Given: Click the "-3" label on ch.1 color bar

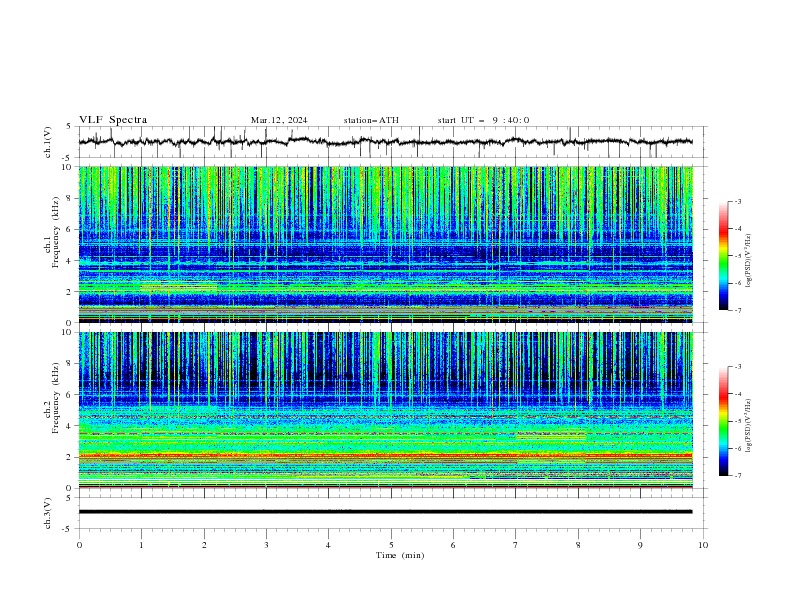Looking at the screenshot, I should 738,201.
